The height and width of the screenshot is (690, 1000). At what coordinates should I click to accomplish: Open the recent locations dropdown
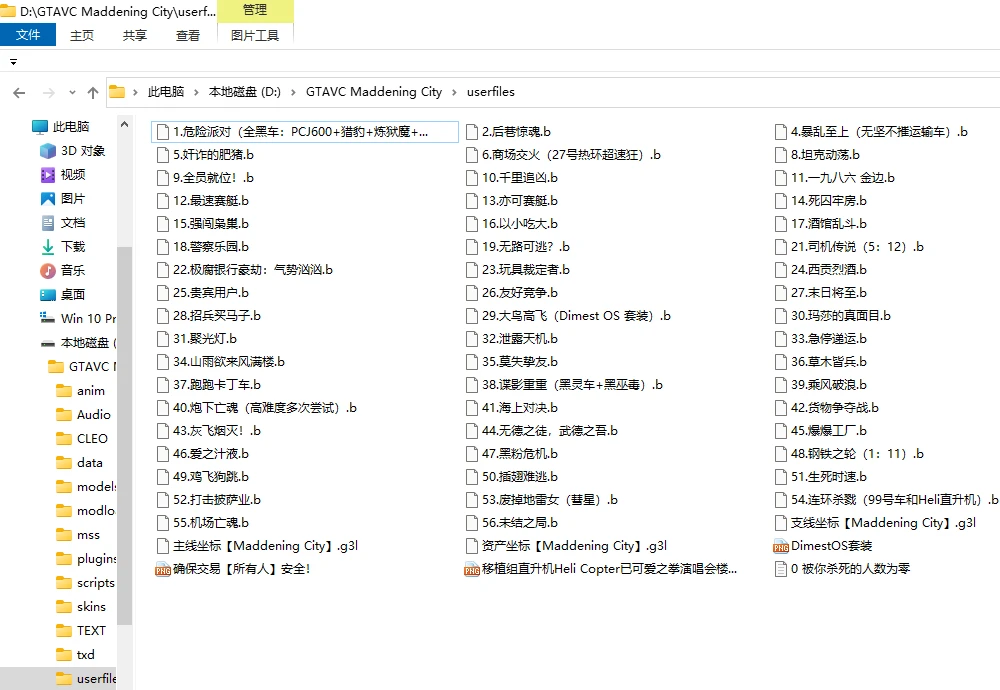tap(72, 92)
